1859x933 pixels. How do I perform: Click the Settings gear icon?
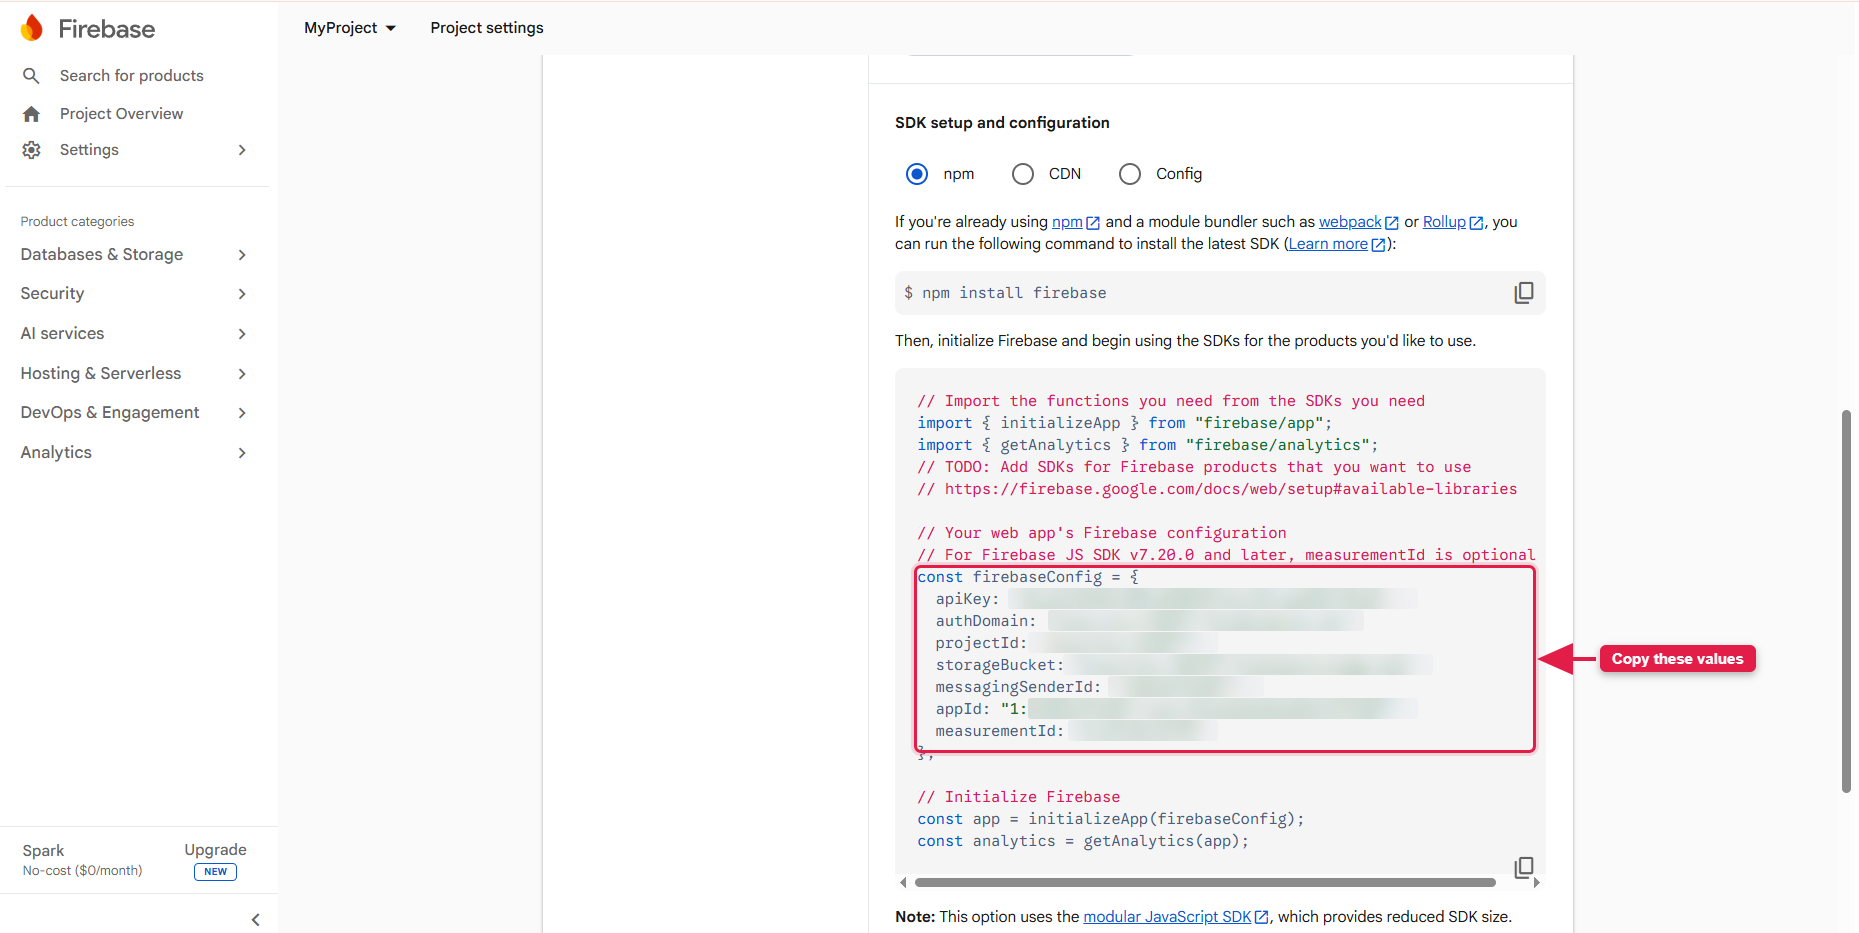click(x=31, y=150)
